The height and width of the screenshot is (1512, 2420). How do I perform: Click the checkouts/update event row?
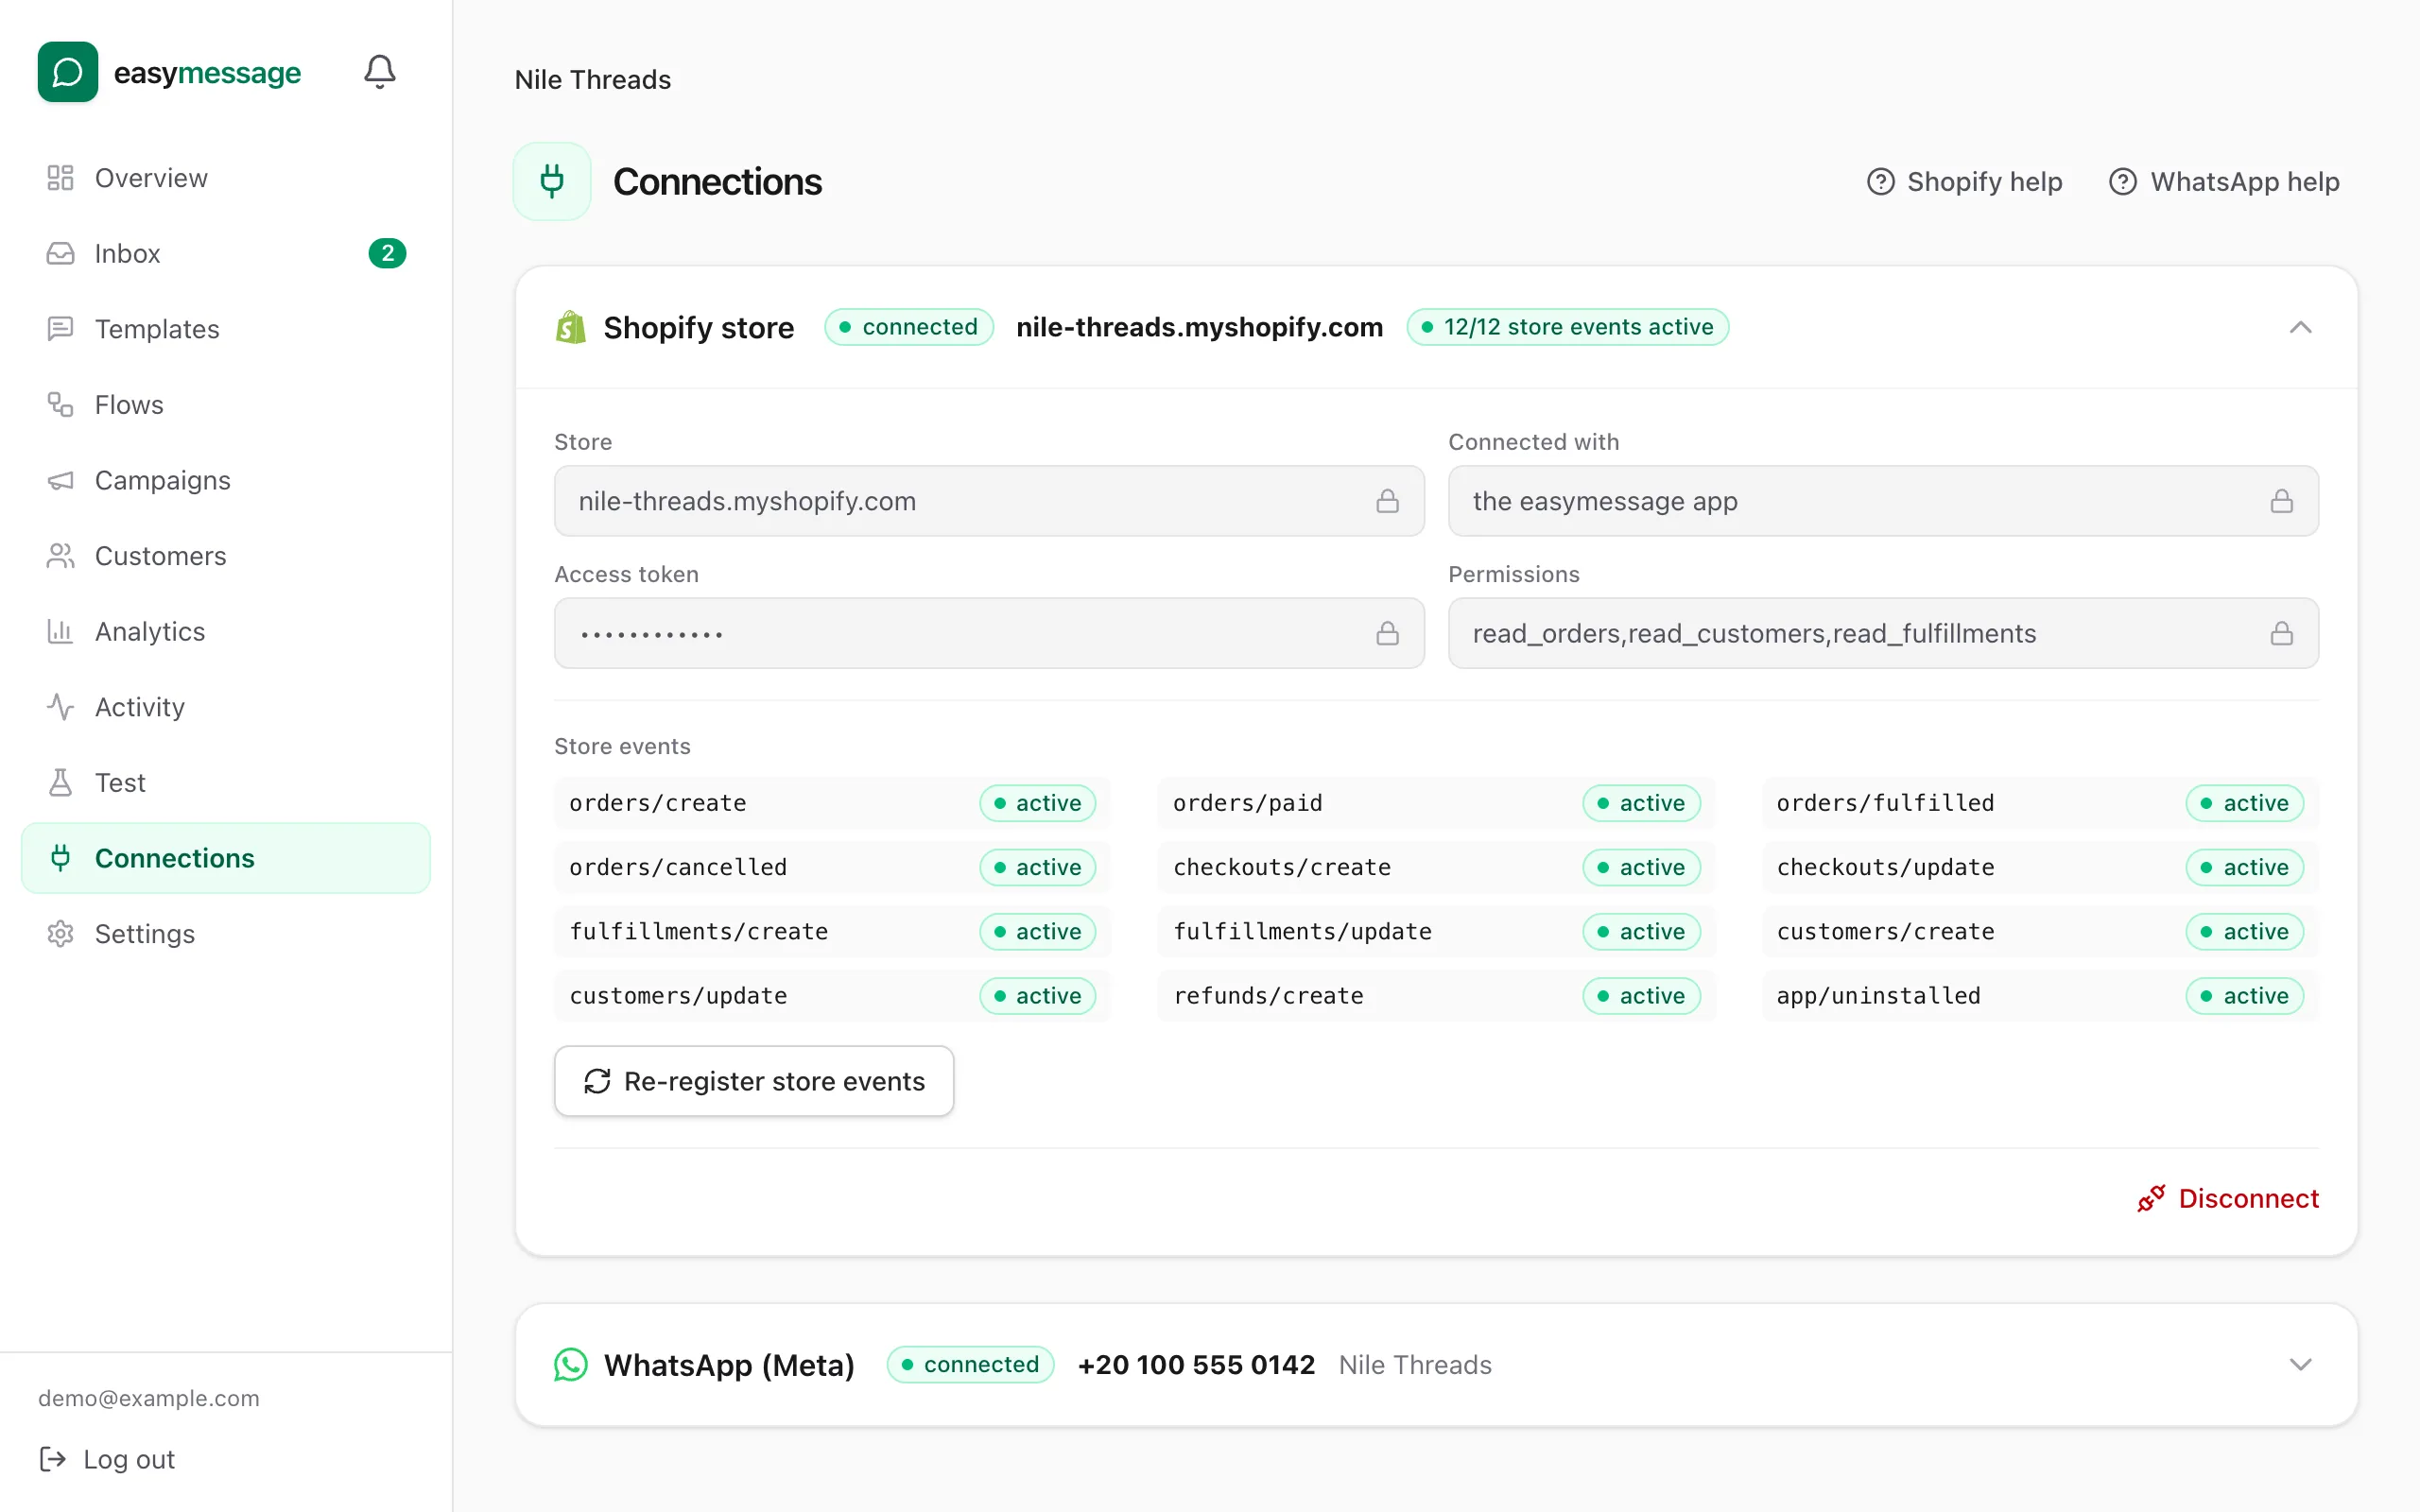2040,867
